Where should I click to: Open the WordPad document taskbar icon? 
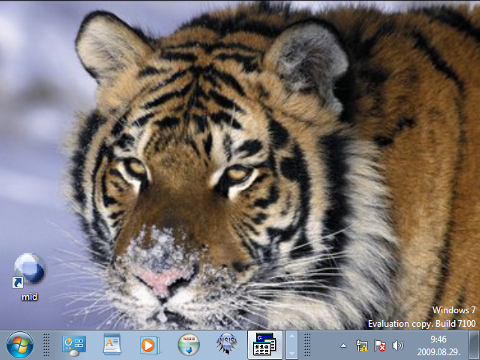click(112, 345)
